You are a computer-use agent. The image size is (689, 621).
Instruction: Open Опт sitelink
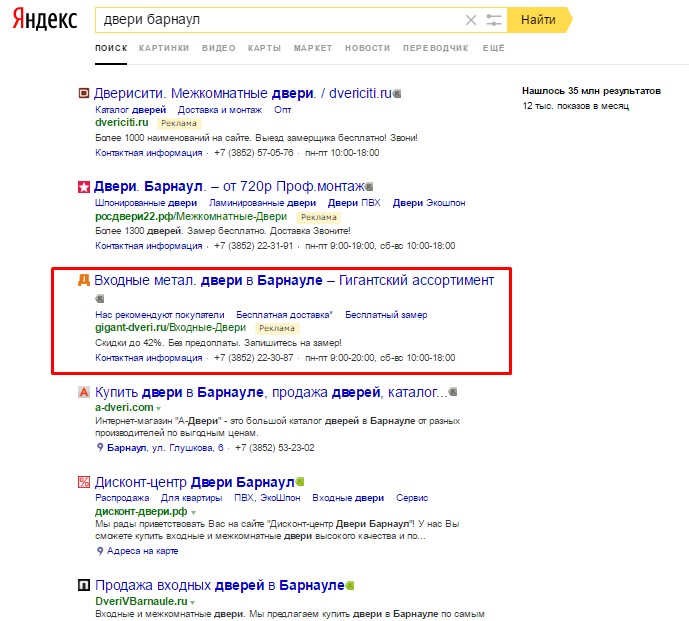(283, 109)
